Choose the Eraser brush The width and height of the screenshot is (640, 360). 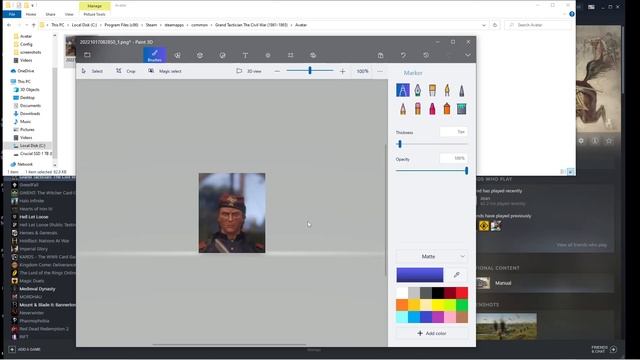418,109
